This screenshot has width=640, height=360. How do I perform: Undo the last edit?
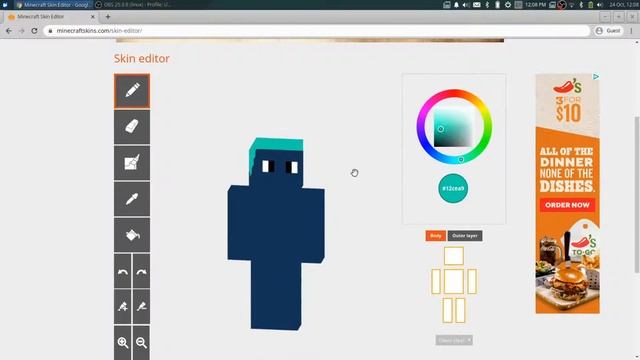click(123, 271)
